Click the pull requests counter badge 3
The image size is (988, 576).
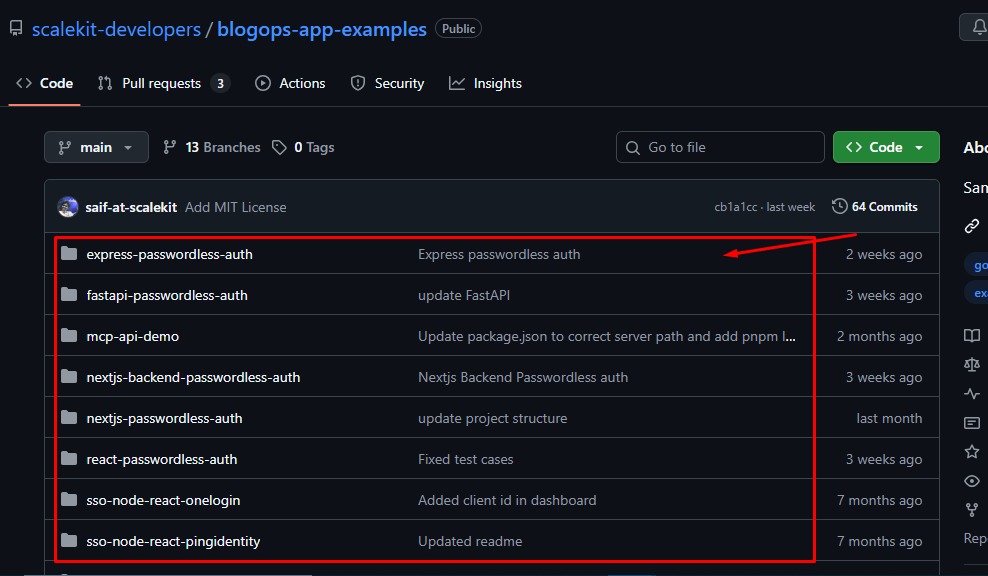point(220,83)
